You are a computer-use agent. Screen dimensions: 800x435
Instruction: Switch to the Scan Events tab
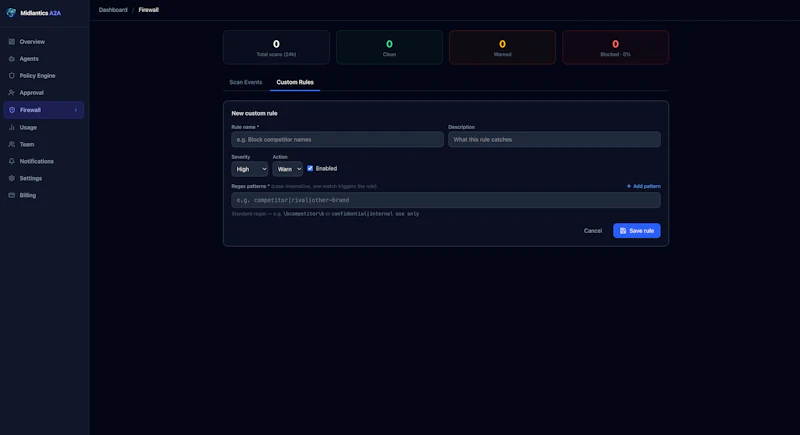click(246, 82)
